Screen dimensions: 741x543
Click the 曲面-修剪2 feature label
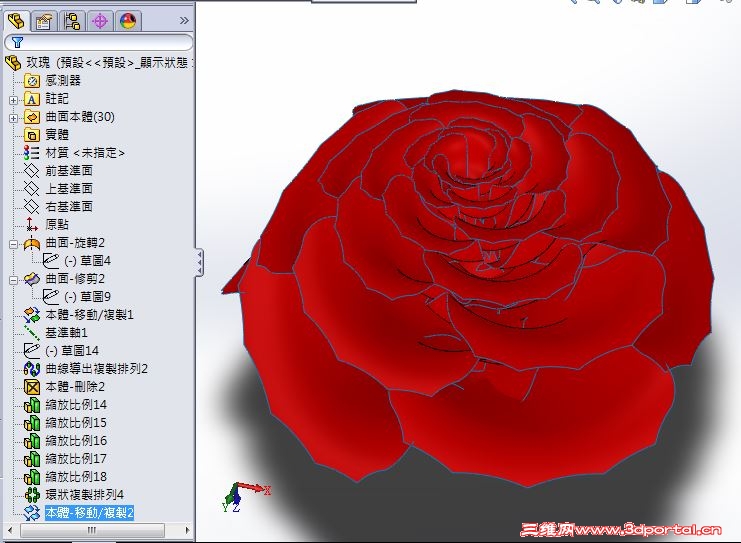[x=75, y=279]
